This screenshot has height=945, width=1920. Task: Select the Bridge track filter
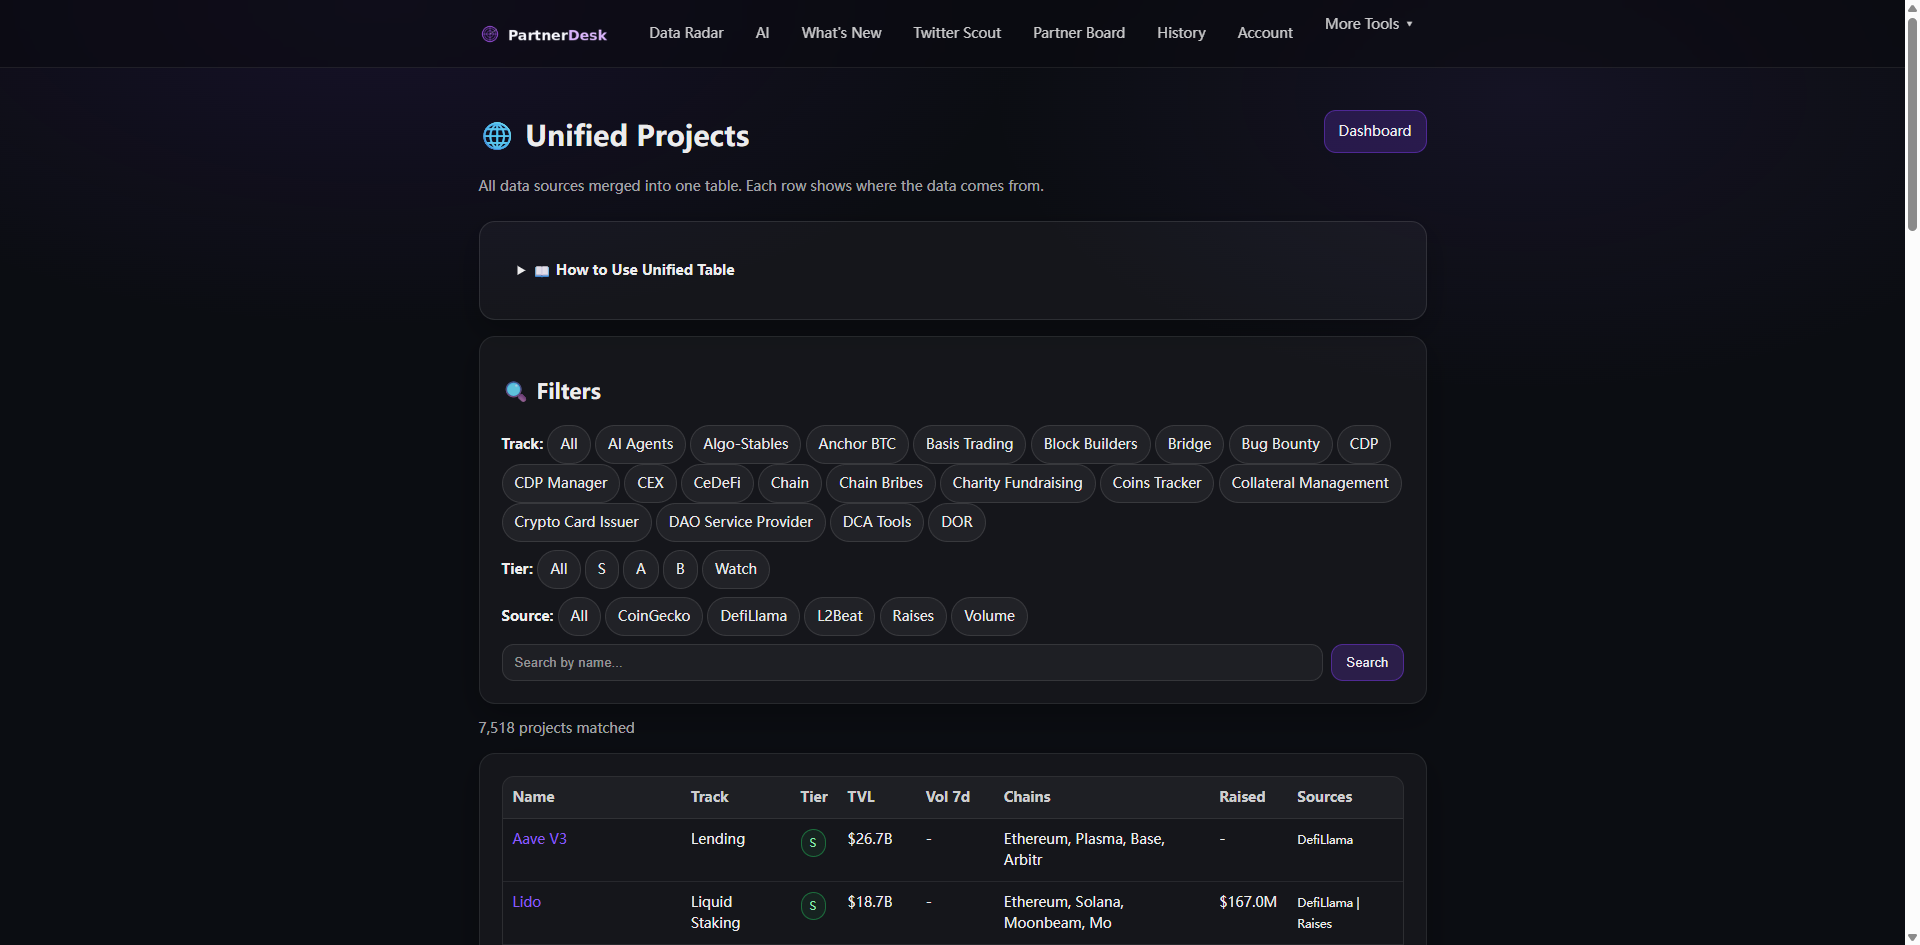click(x=1188, y=443)
